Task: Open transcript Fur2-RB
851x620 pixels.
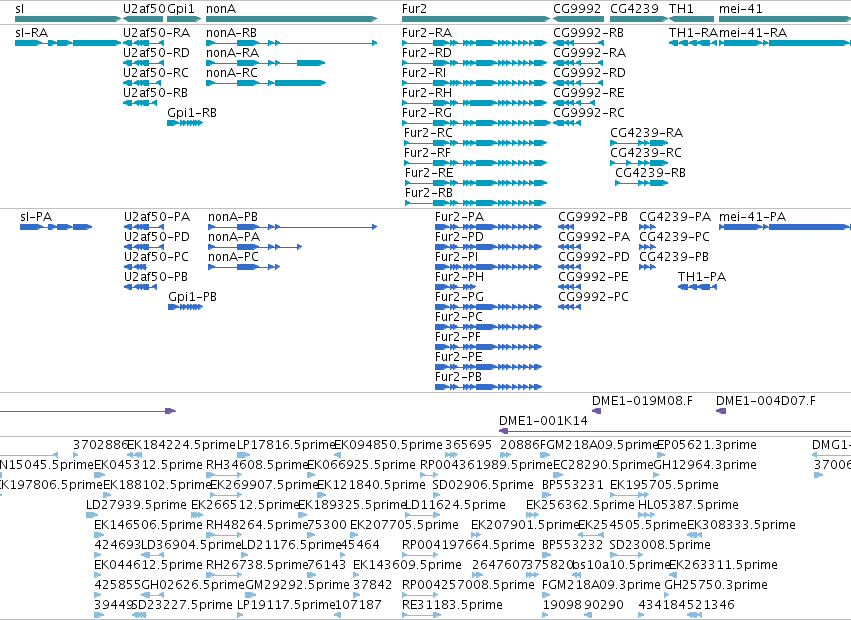Action: click(429, 193)
